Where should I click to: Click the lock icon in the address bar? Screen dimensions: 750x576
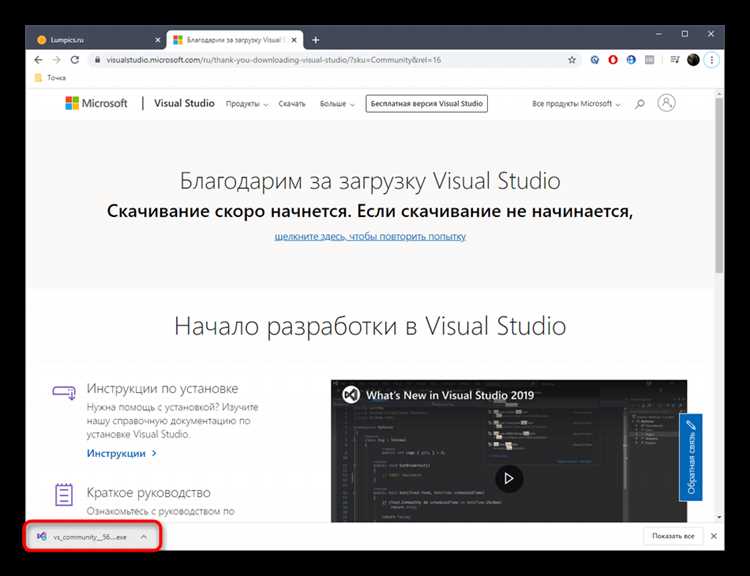tap(97, 60)
